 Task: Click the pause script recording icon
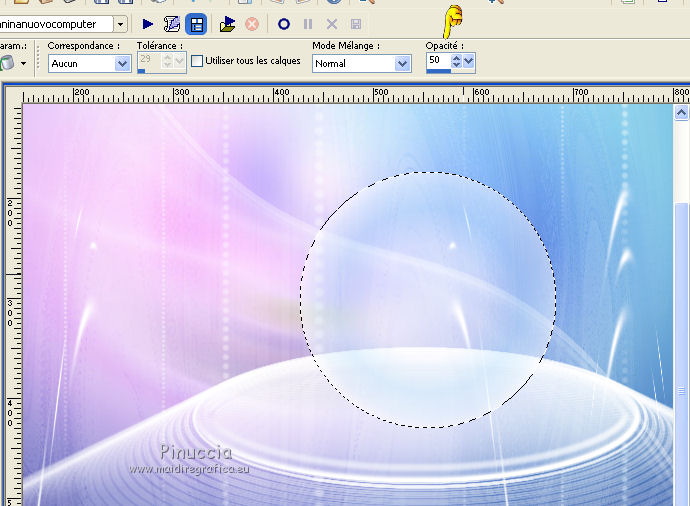pyautogui.click(x=308, y=24)
